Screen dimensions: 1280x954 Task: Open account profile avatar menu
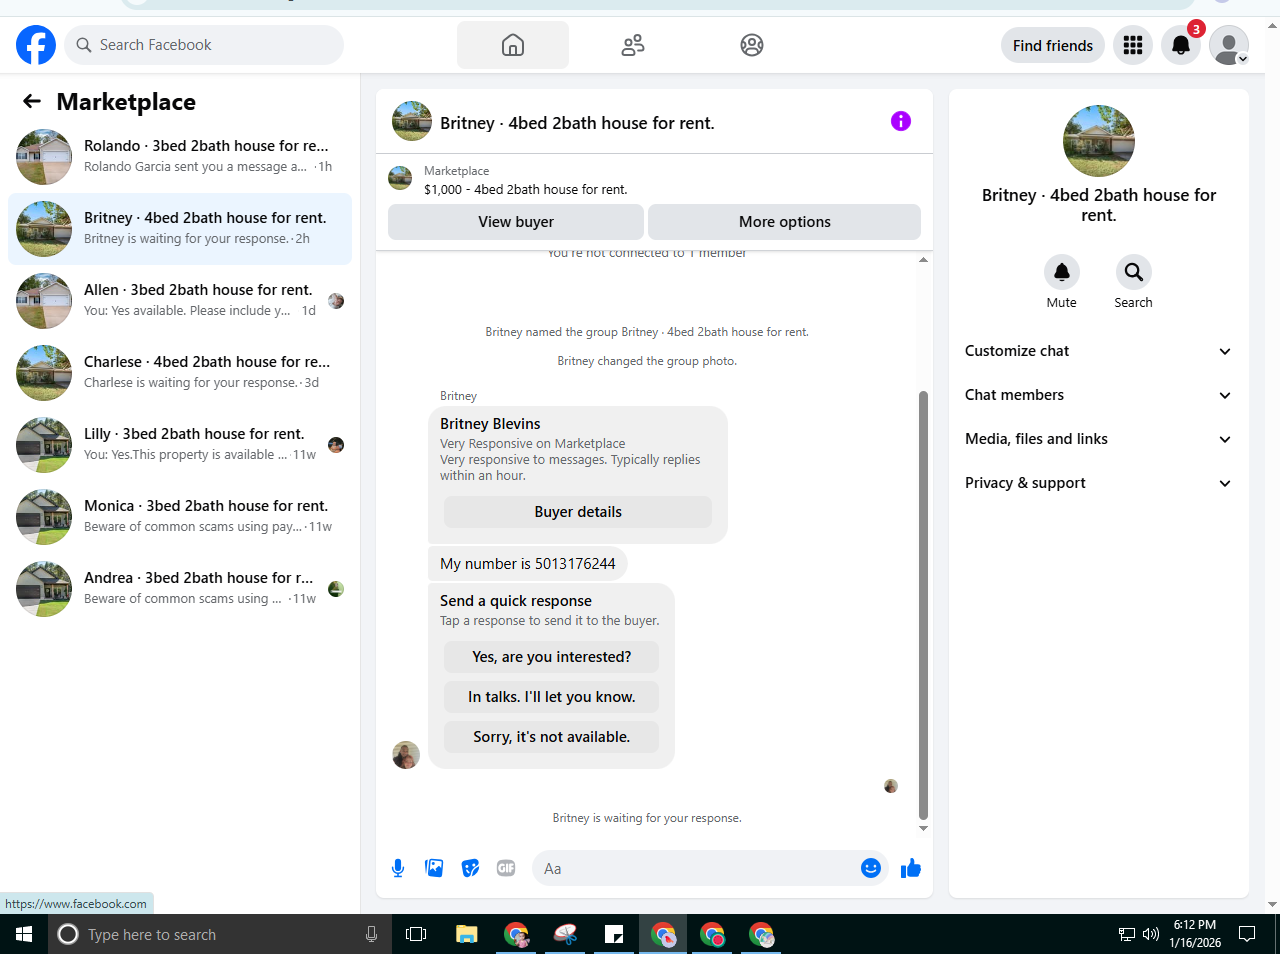pyautogui.click(x=1229, y=45)
